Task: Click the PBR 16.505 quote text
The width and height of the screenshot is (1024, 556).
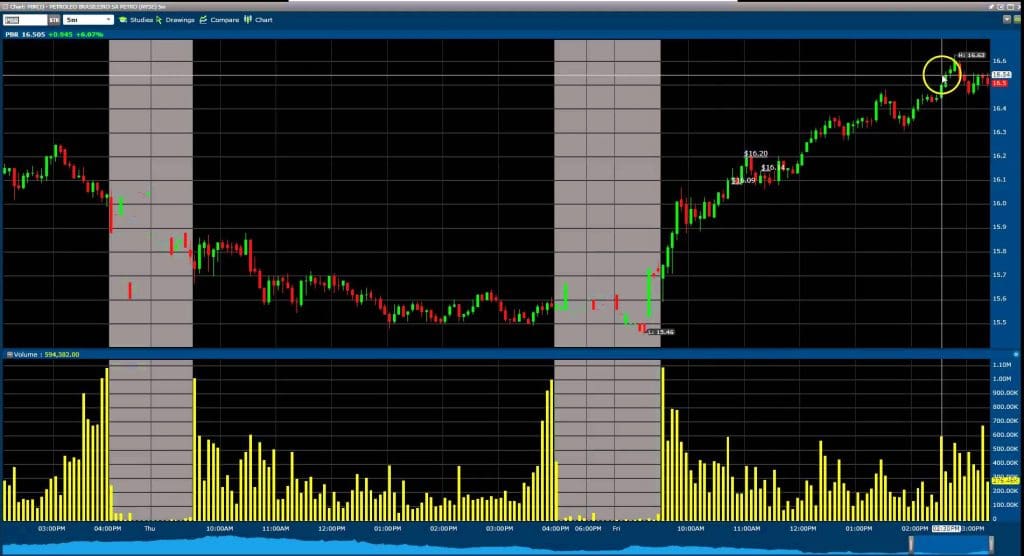Action: [25, 35]
